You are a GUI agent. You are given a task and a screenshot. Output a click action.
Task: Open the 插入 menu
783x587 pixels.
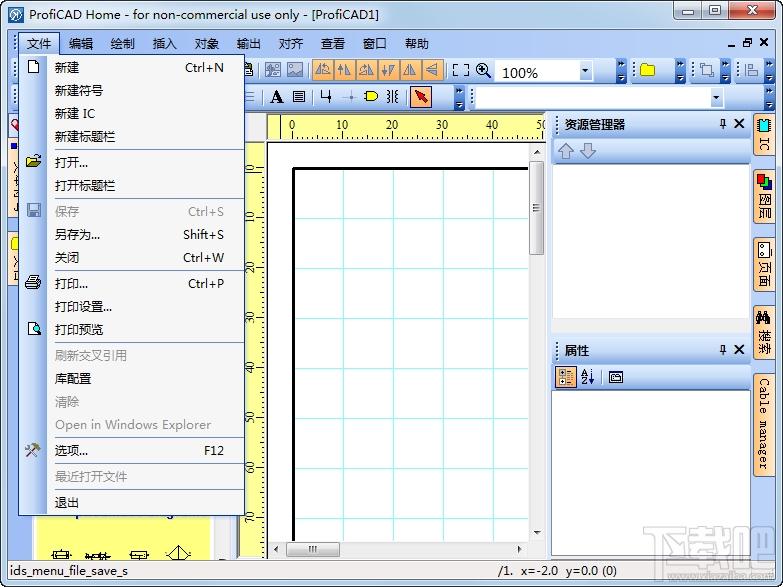(165, 43)
